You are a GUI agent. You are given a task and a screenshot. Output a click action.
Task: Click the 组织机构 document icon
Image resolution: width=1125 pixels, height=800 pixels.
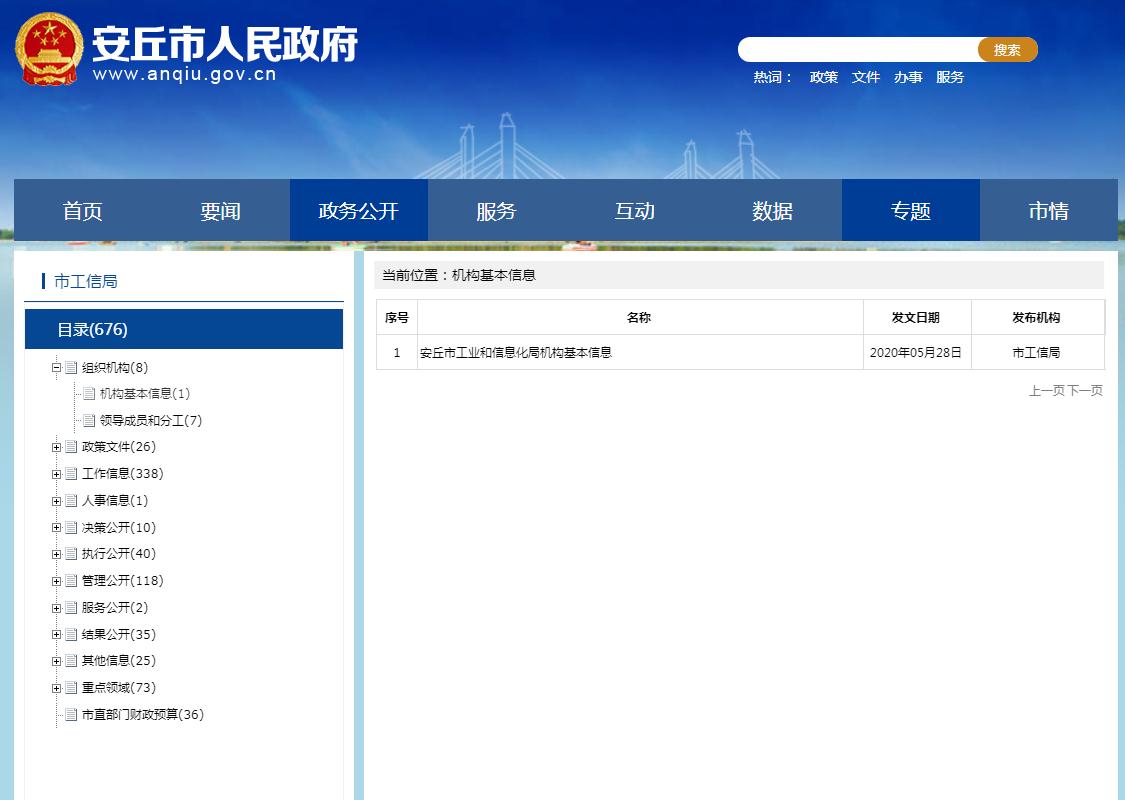point(71,368)
